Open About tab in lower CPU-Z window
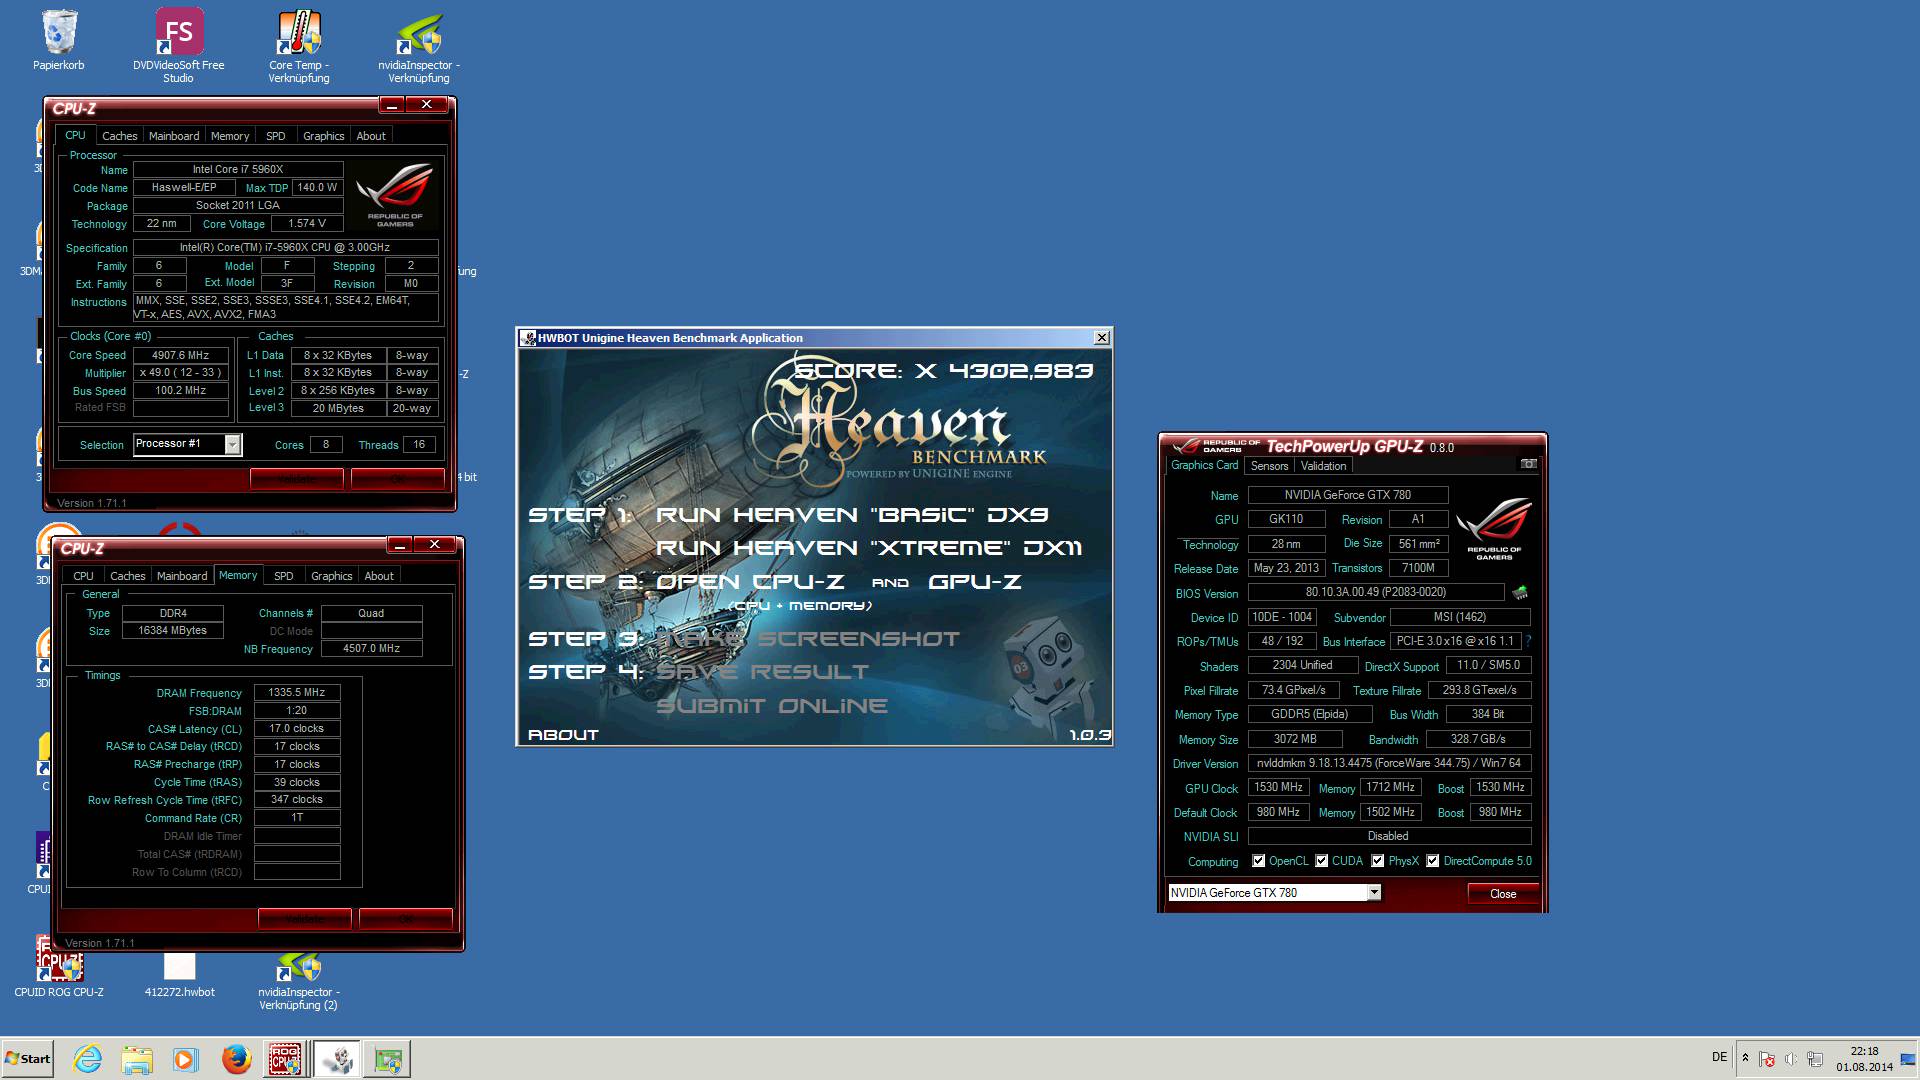The width and height of the screenshot is (1920, 1080). click(379, 576)
